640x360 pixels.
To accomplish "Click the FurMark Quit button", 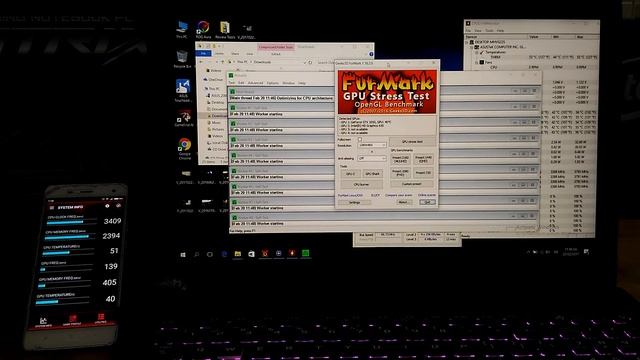I will tap(427, 202).
